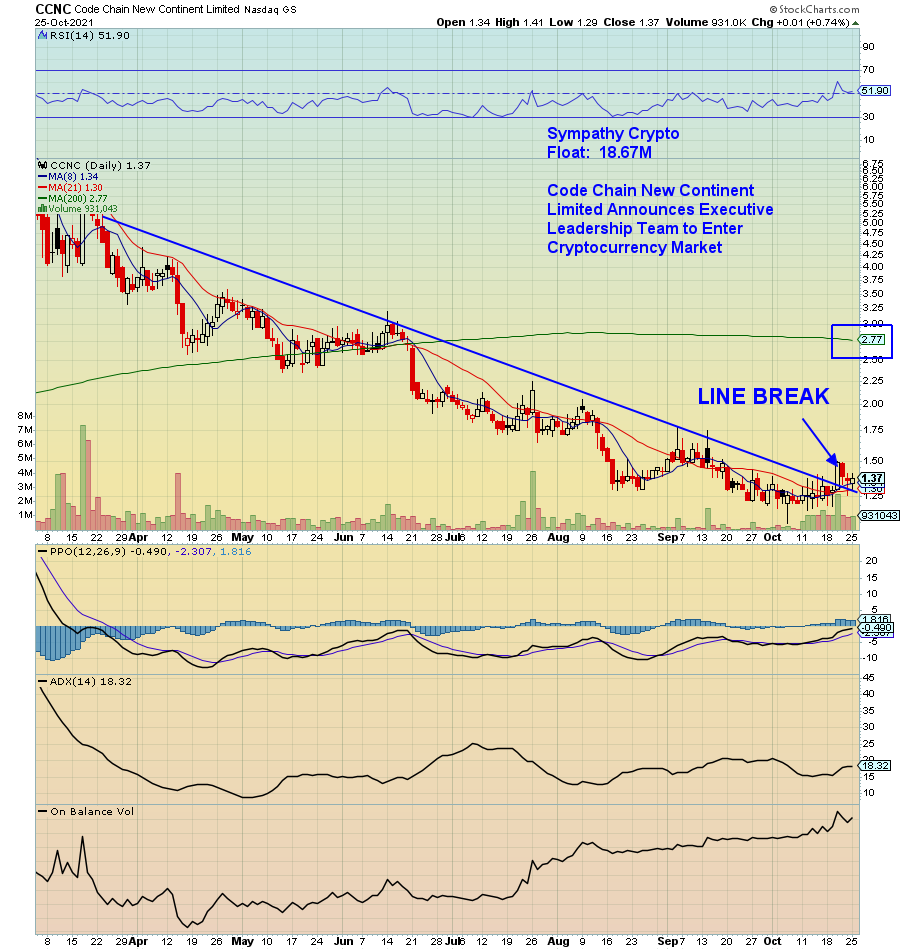Click 'Aug' on the price panel date axis
The width and height of the screenshot is (900, 950).
point(558,537)
